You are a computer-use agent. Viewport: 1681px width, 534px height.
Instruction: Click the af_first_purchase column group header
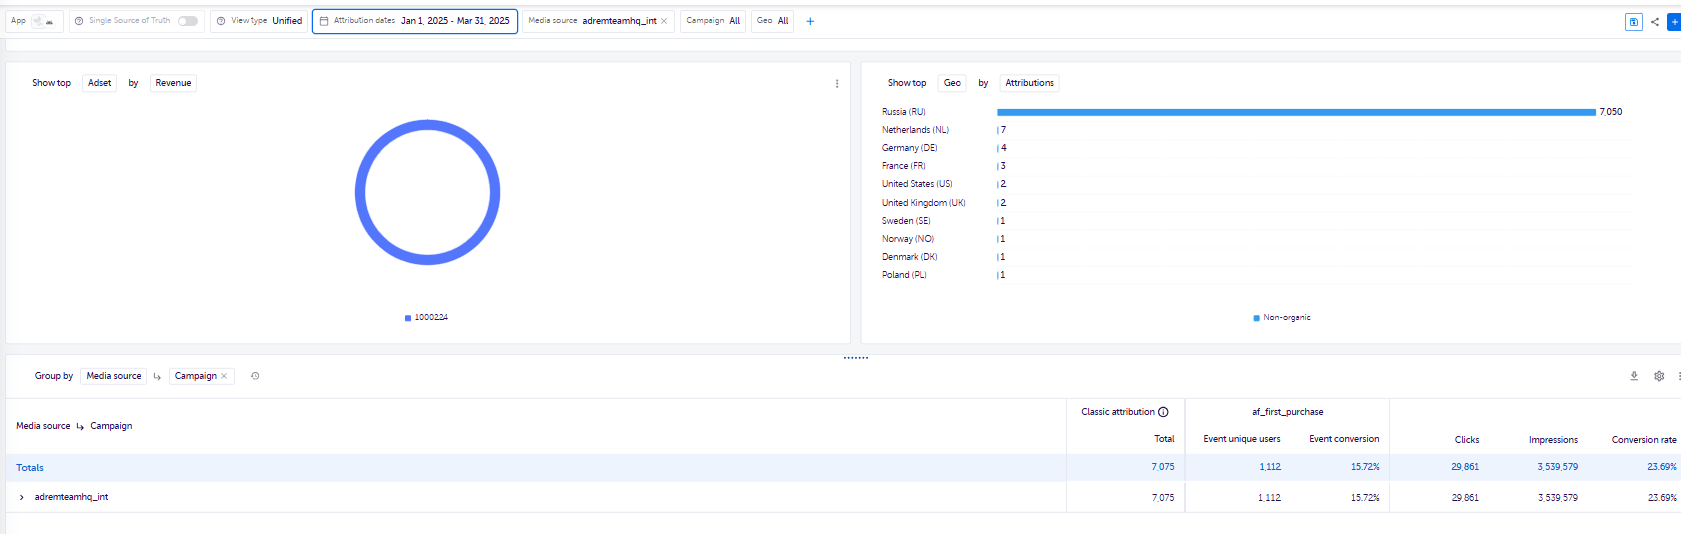1287,412
